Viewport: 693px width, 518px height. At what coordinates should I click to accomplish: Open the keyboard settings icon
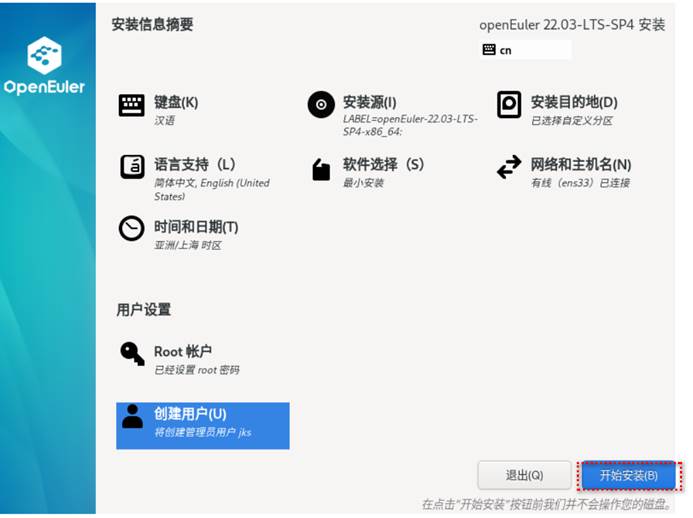[131, 105]
